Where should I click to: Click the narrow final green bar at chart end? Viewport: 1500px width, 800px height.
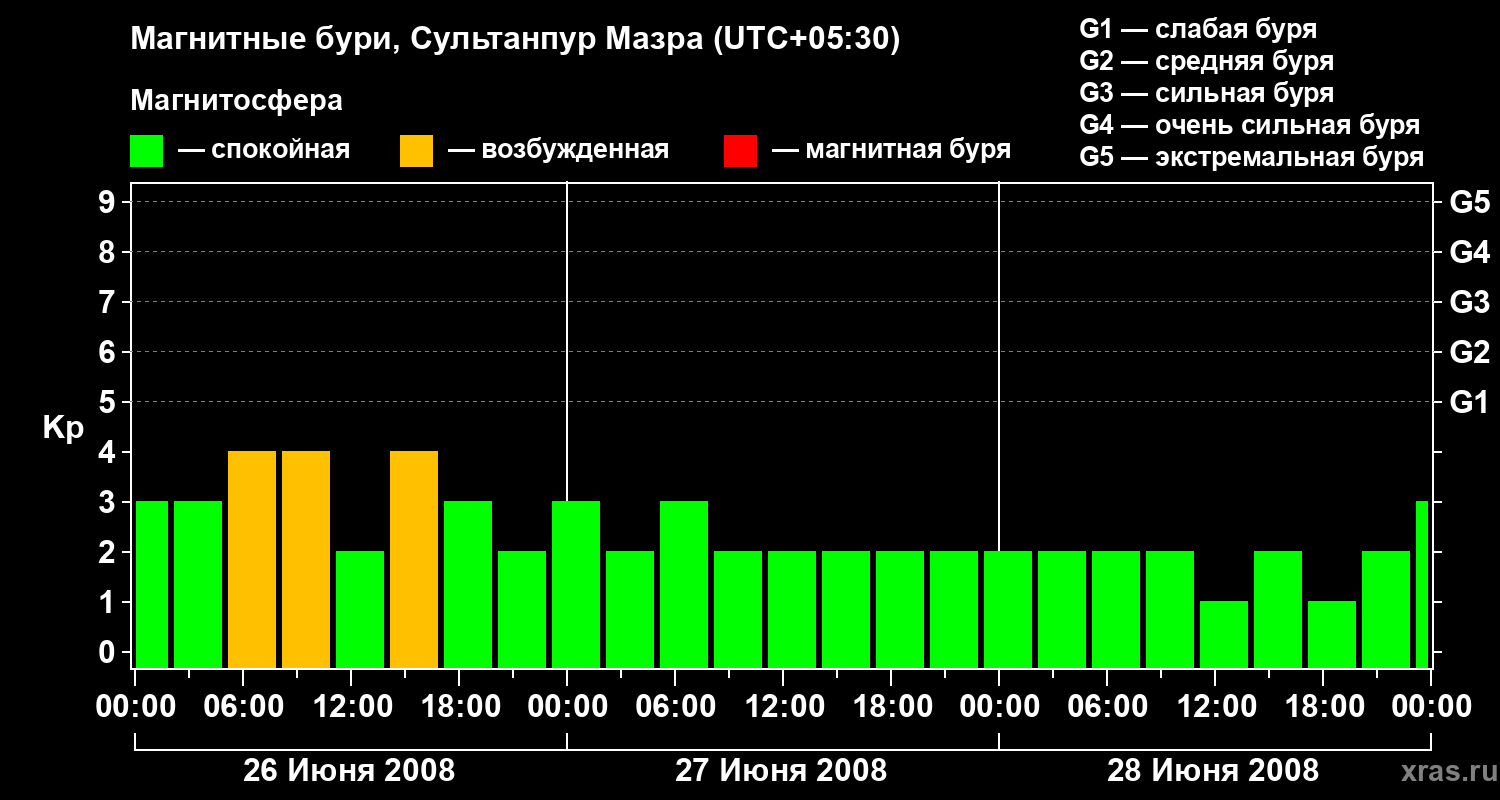tap(1422, 585)
